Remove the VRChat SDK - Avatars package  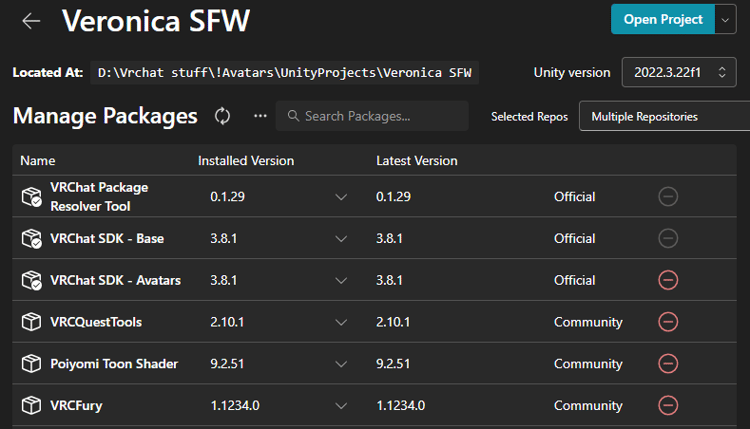668,280
